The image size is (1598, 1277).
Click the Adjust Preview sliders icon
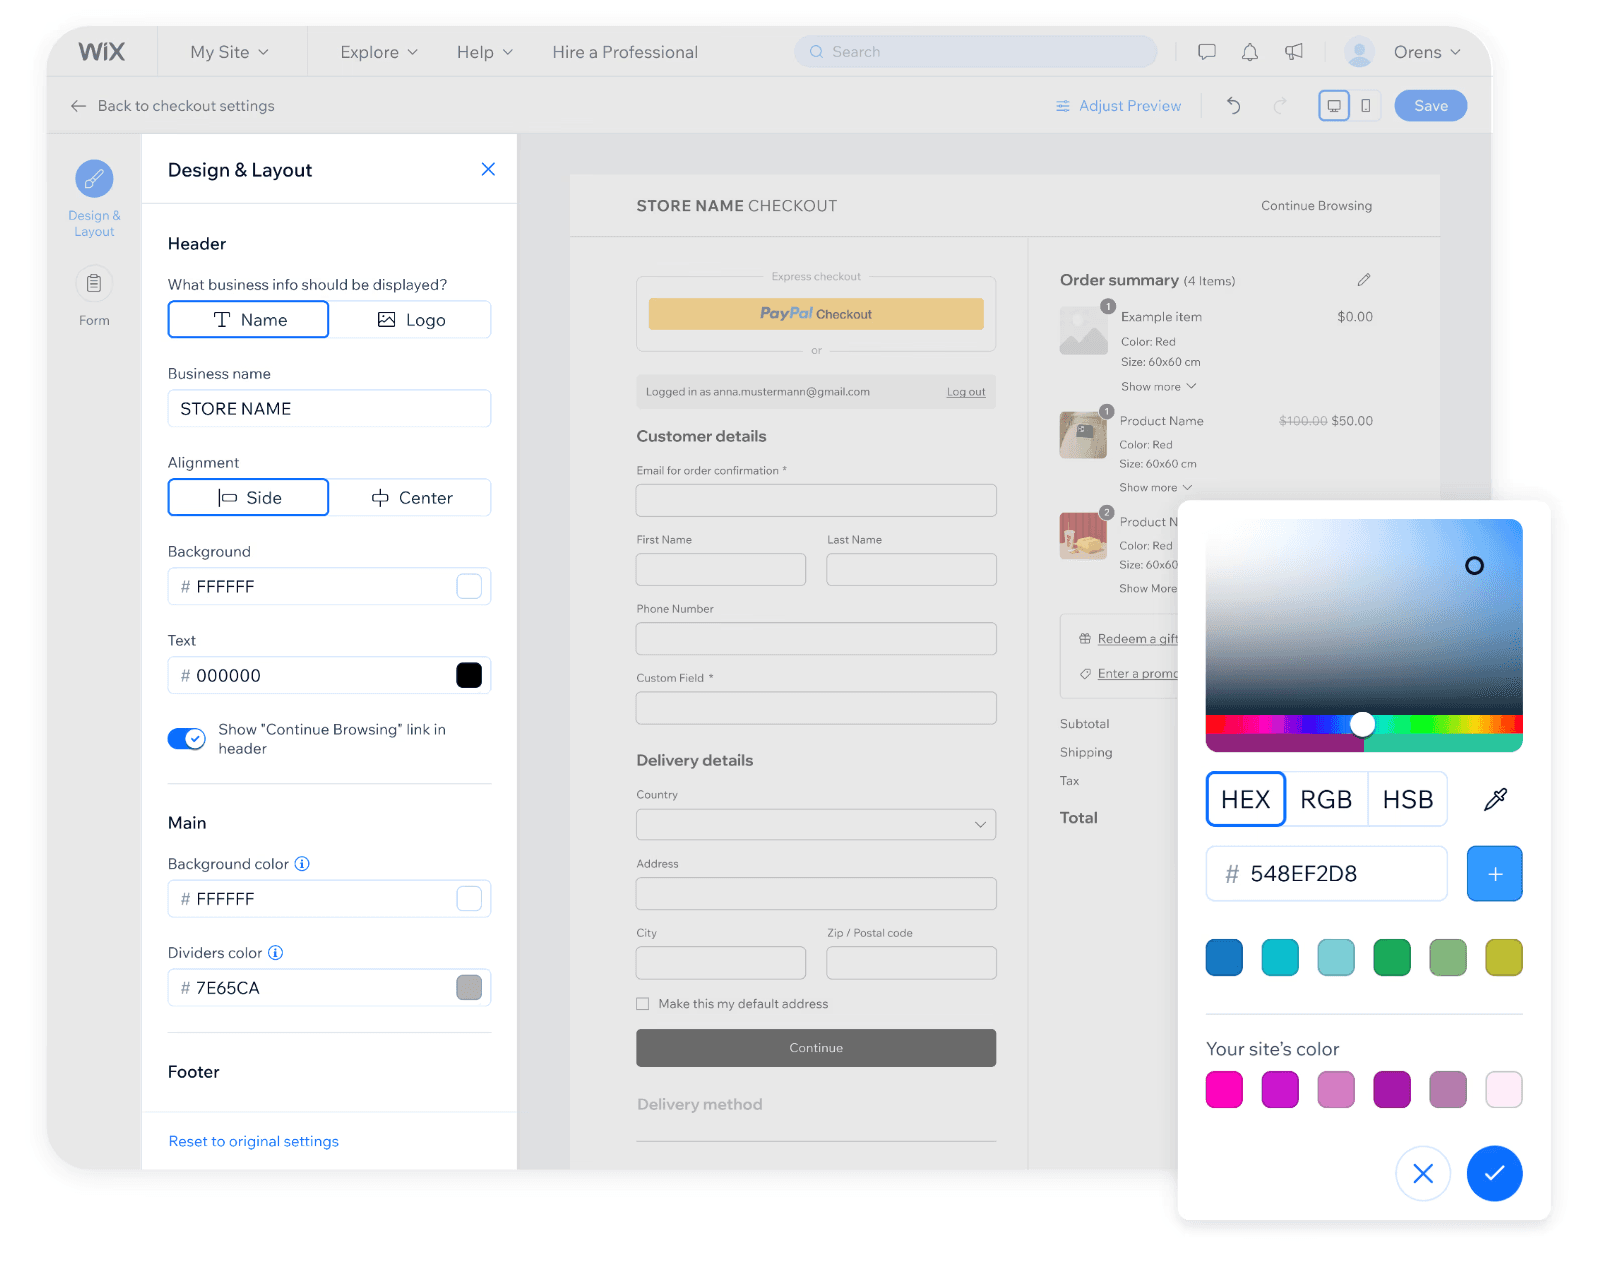point(1063,106)
